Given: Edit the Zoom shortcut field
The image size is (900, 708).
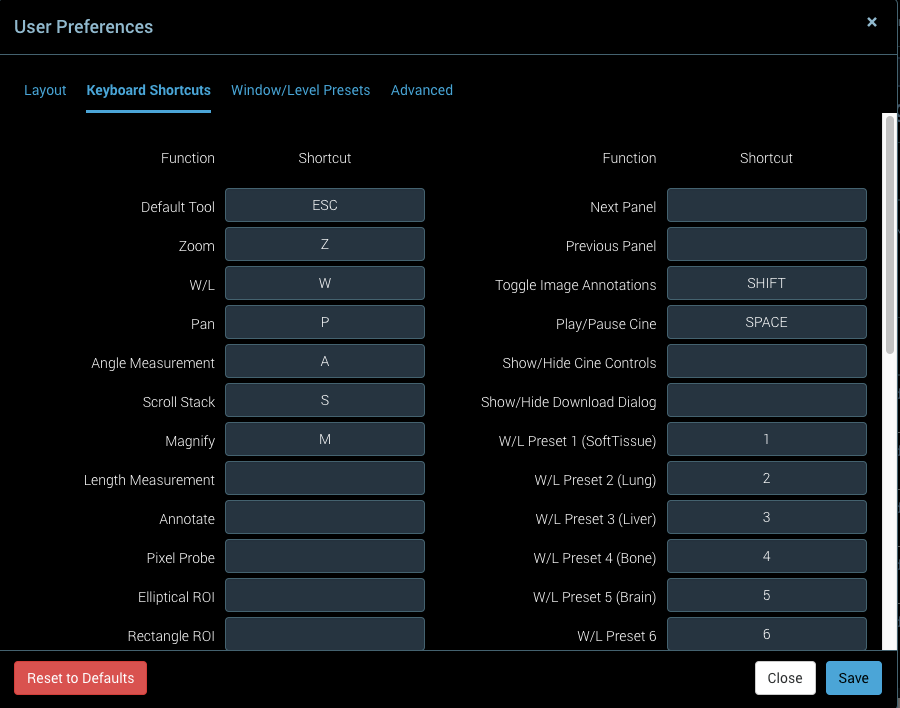Looking at the screenshot, I should (325, 244).
